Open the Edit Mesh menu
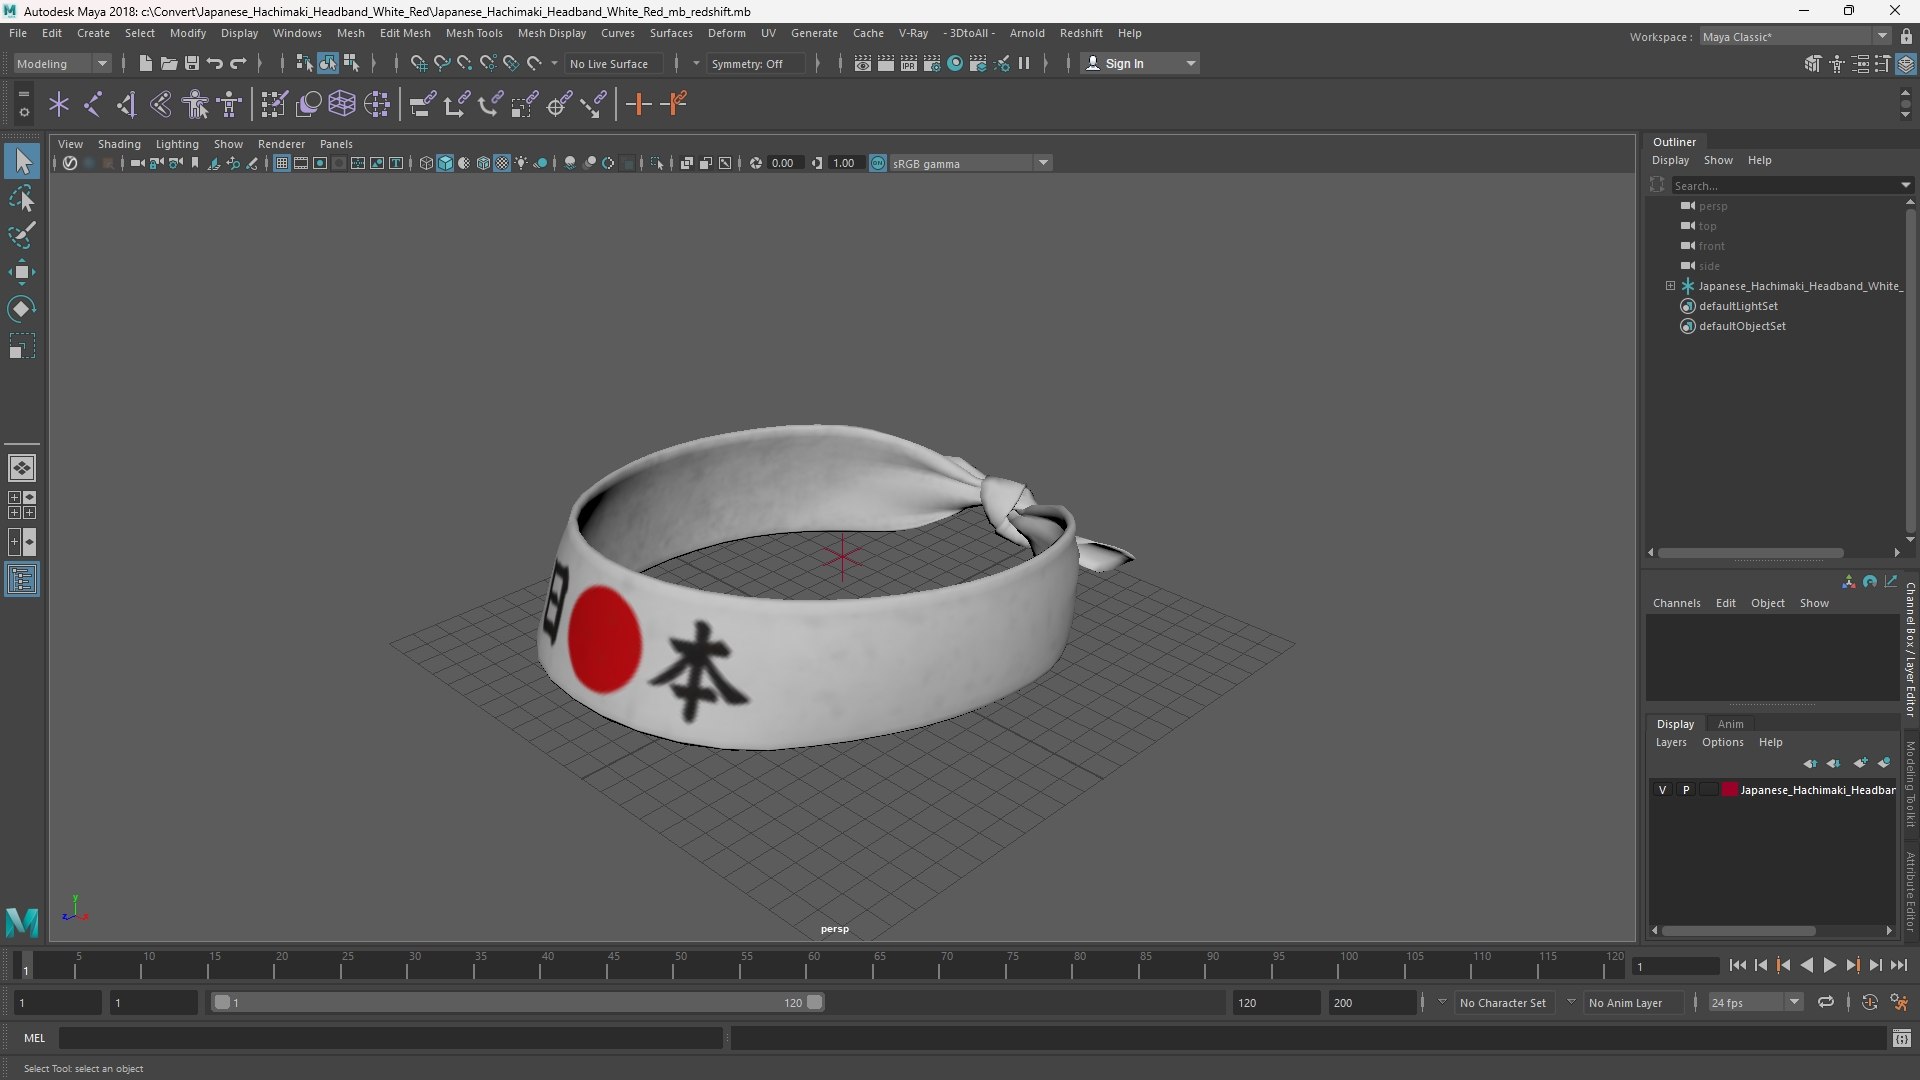 click(x=405, y=33)
